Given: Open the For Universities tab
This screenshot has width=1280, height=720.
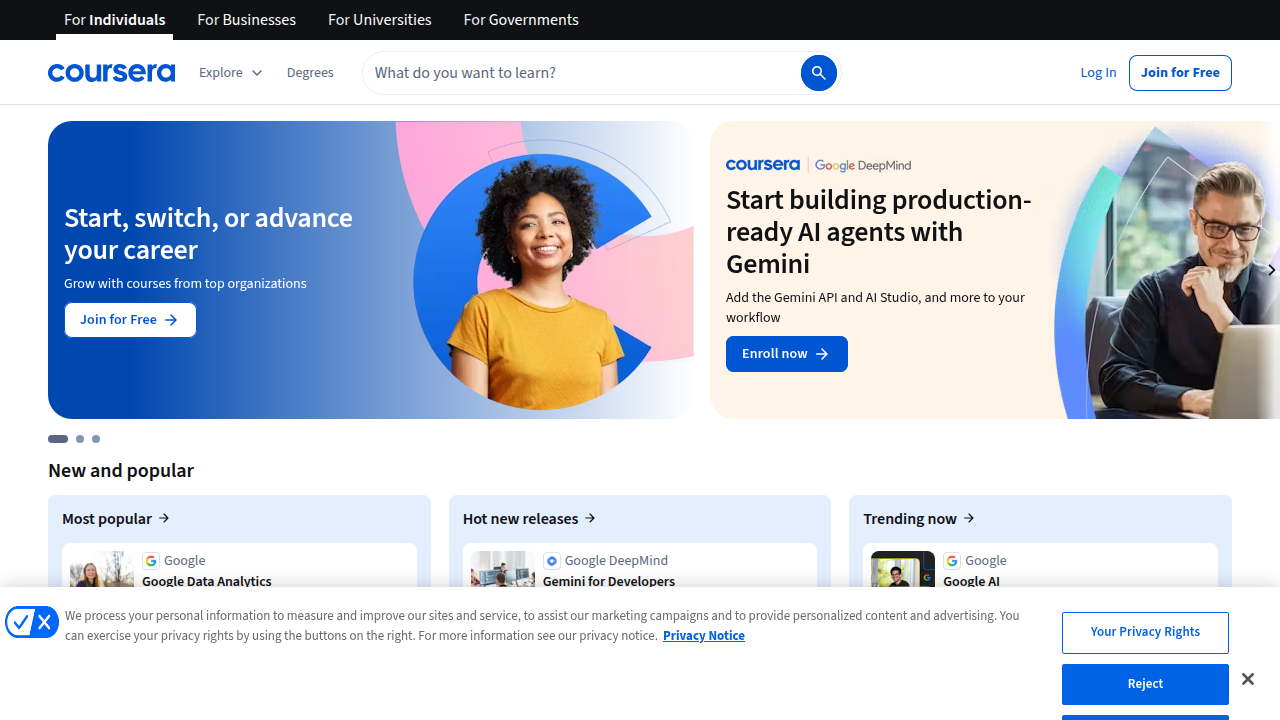Looking at the screenshot, I should point(380,20).
